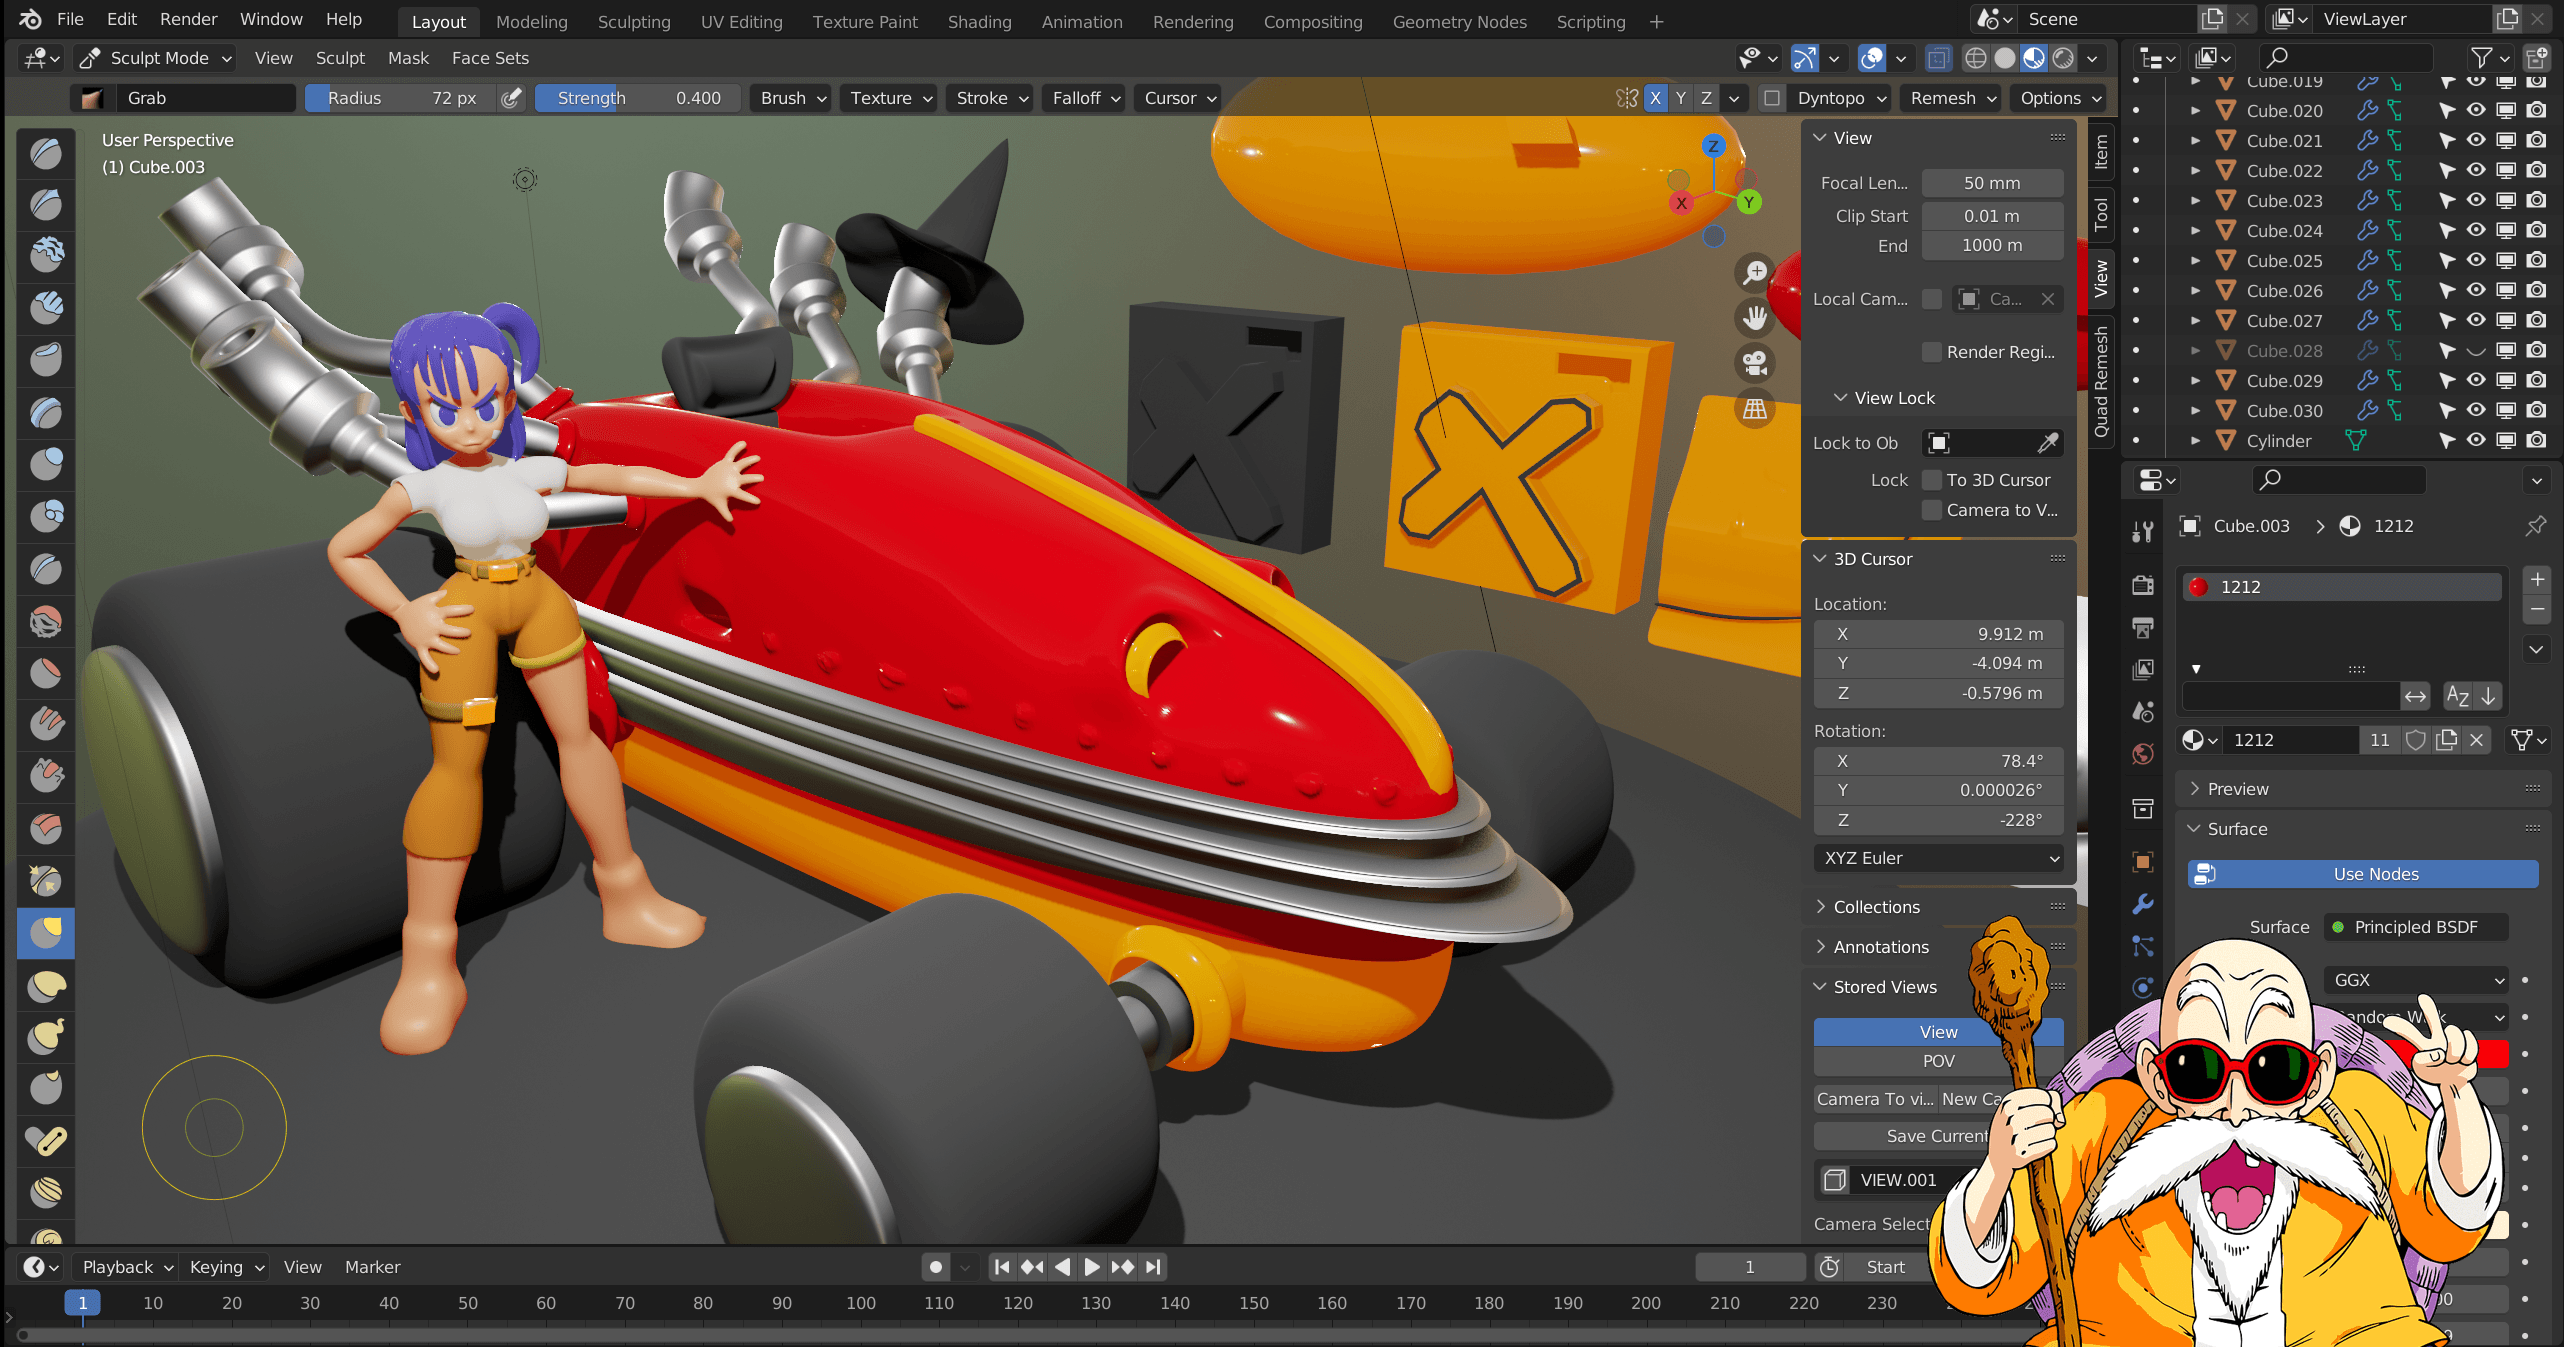Toggle Y axis symmetry button
This screenshot has width=2564, height=1347.
click(1681, 98)
